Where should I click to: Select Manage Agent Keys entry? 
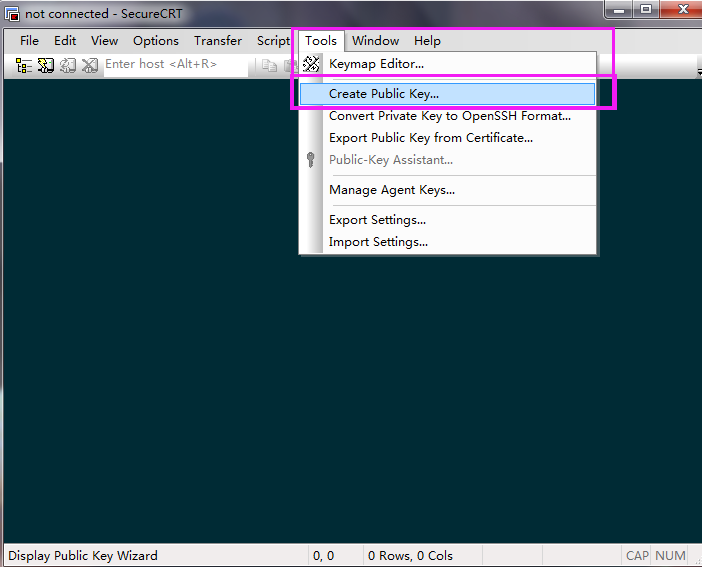448,190
